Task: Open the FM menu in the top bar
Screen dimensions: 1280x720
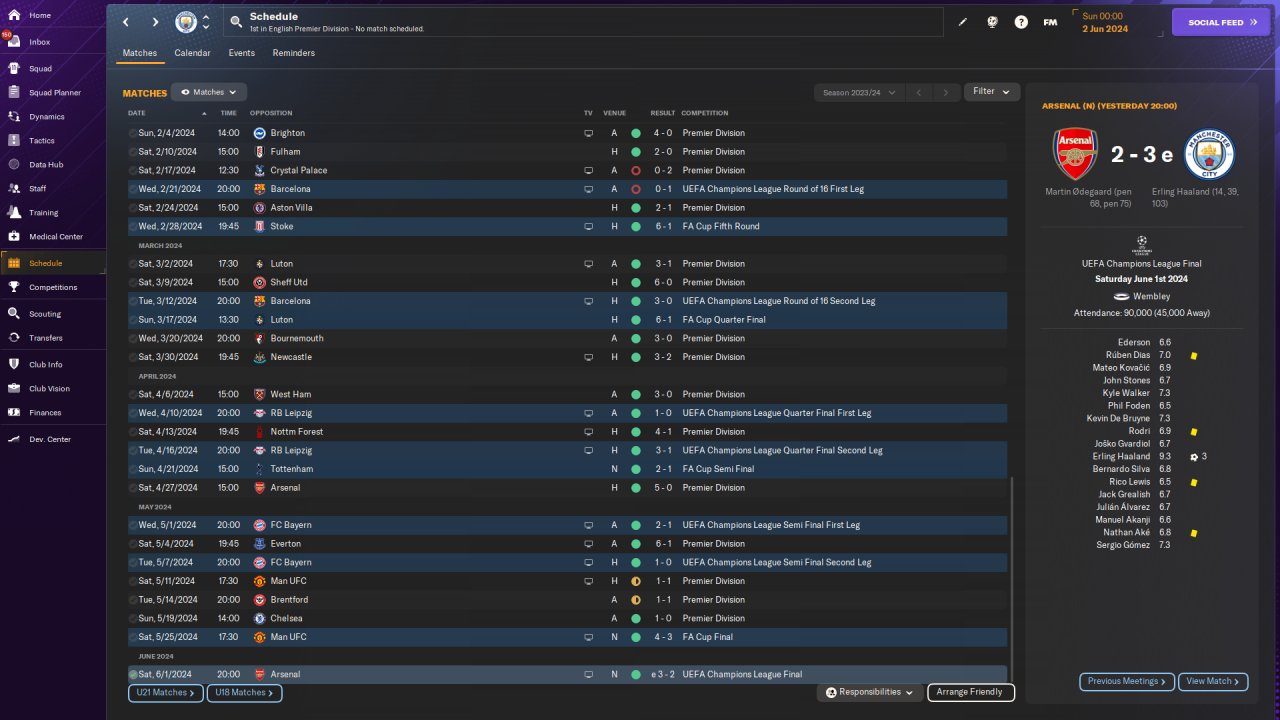Action: click(x=1050, y=22)
